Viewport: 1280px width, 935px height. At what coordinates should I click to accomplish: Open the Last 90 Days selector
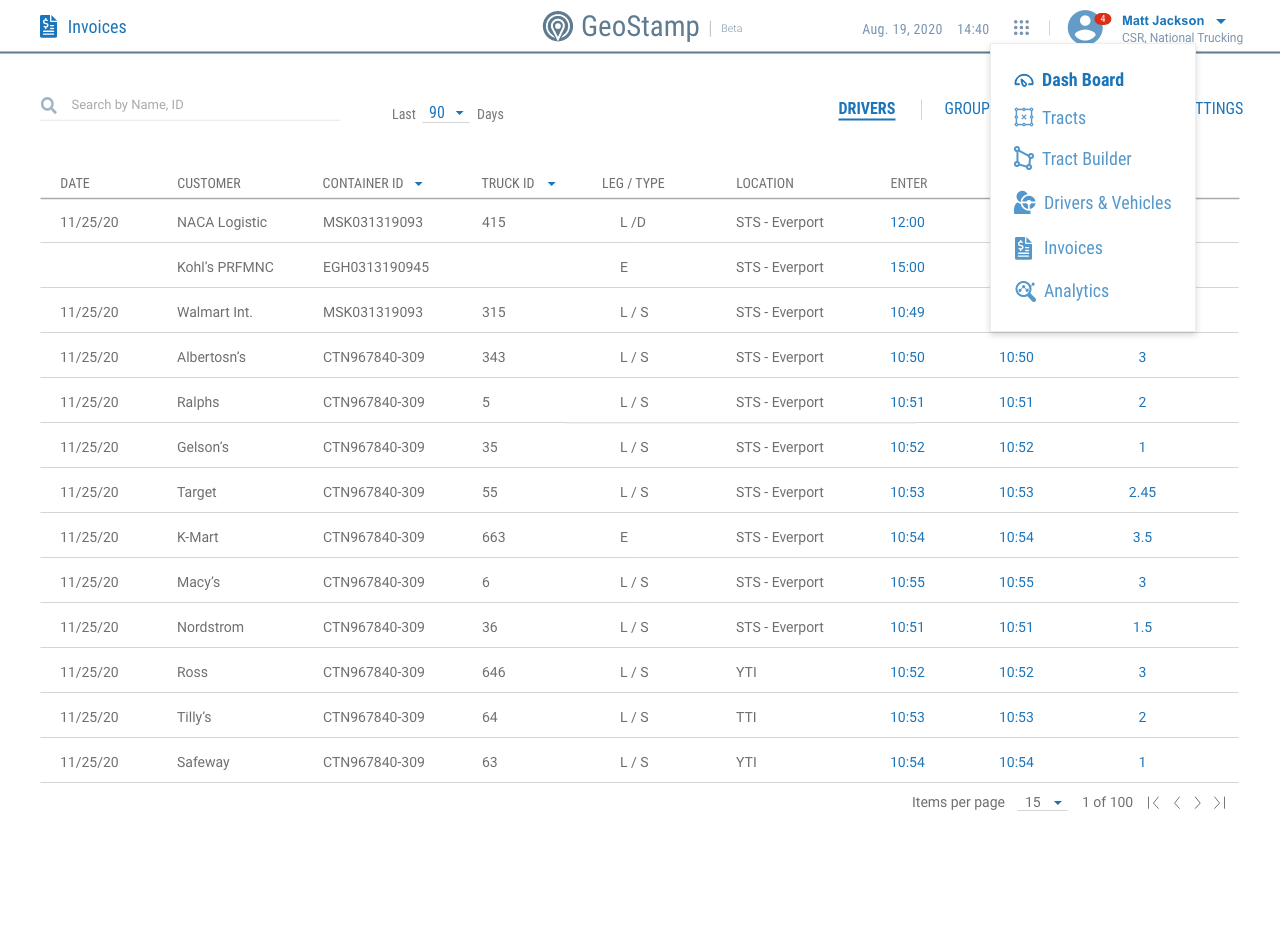pos(446,114)
